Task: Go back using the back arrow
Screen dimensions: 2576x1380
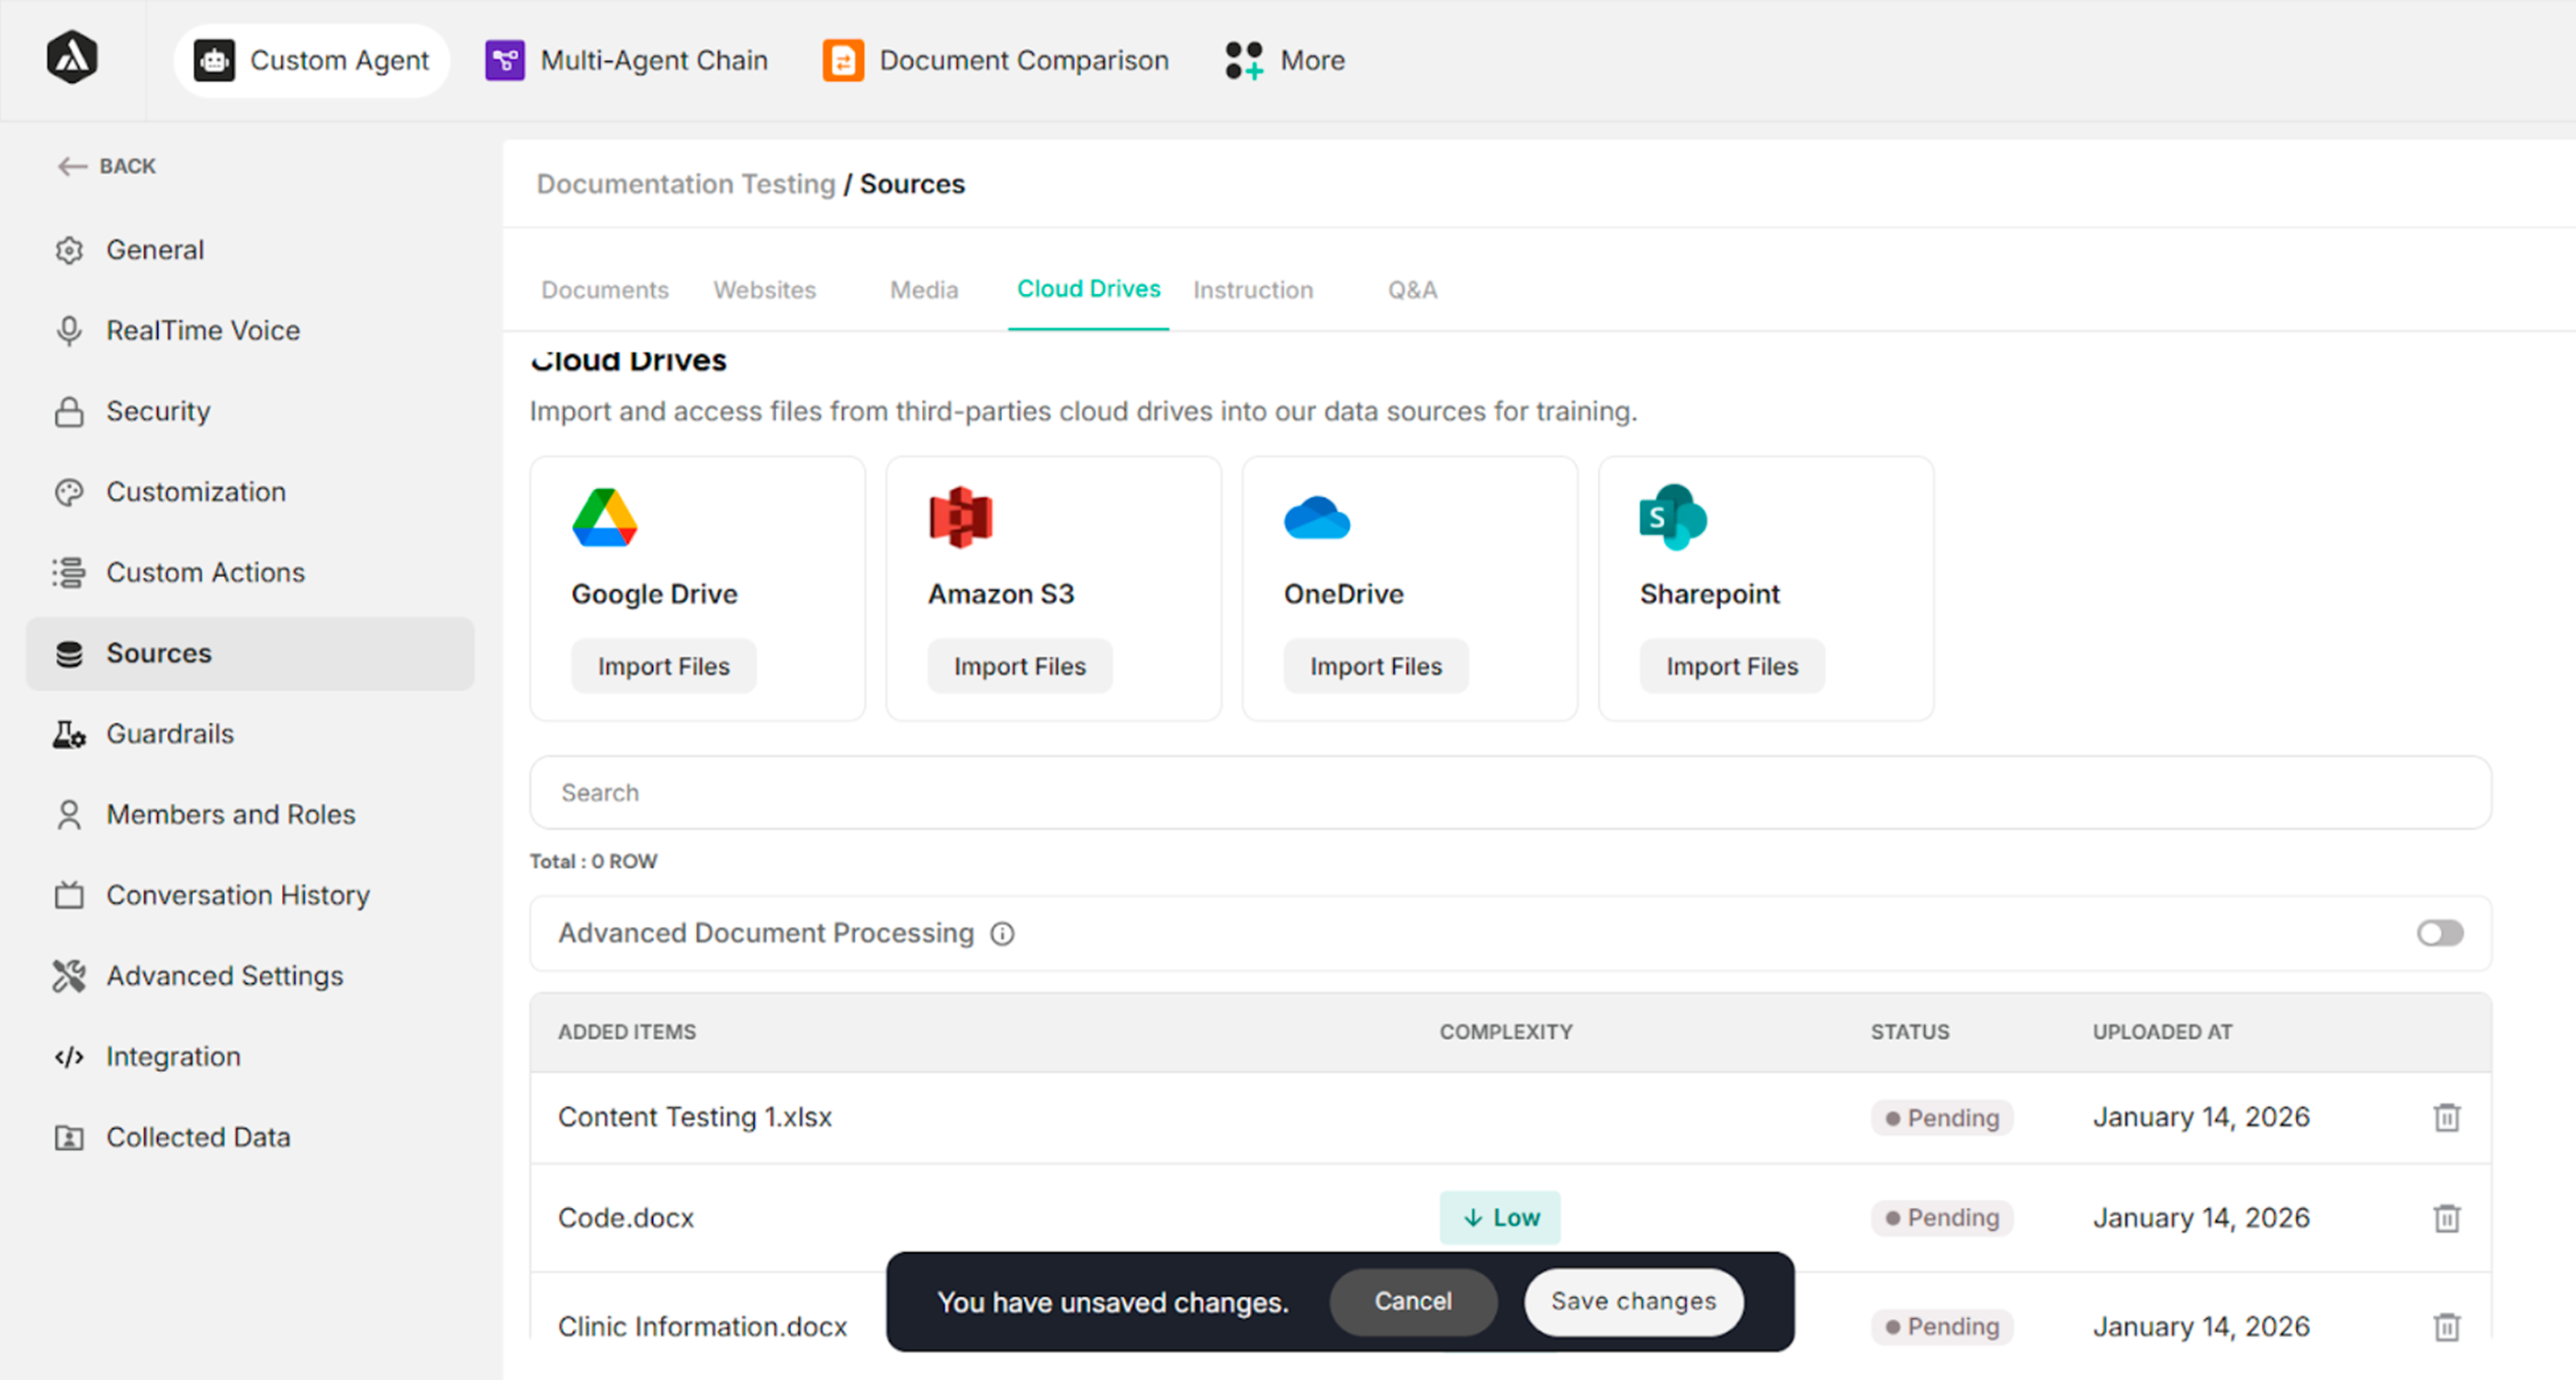Action: (72, 166)
